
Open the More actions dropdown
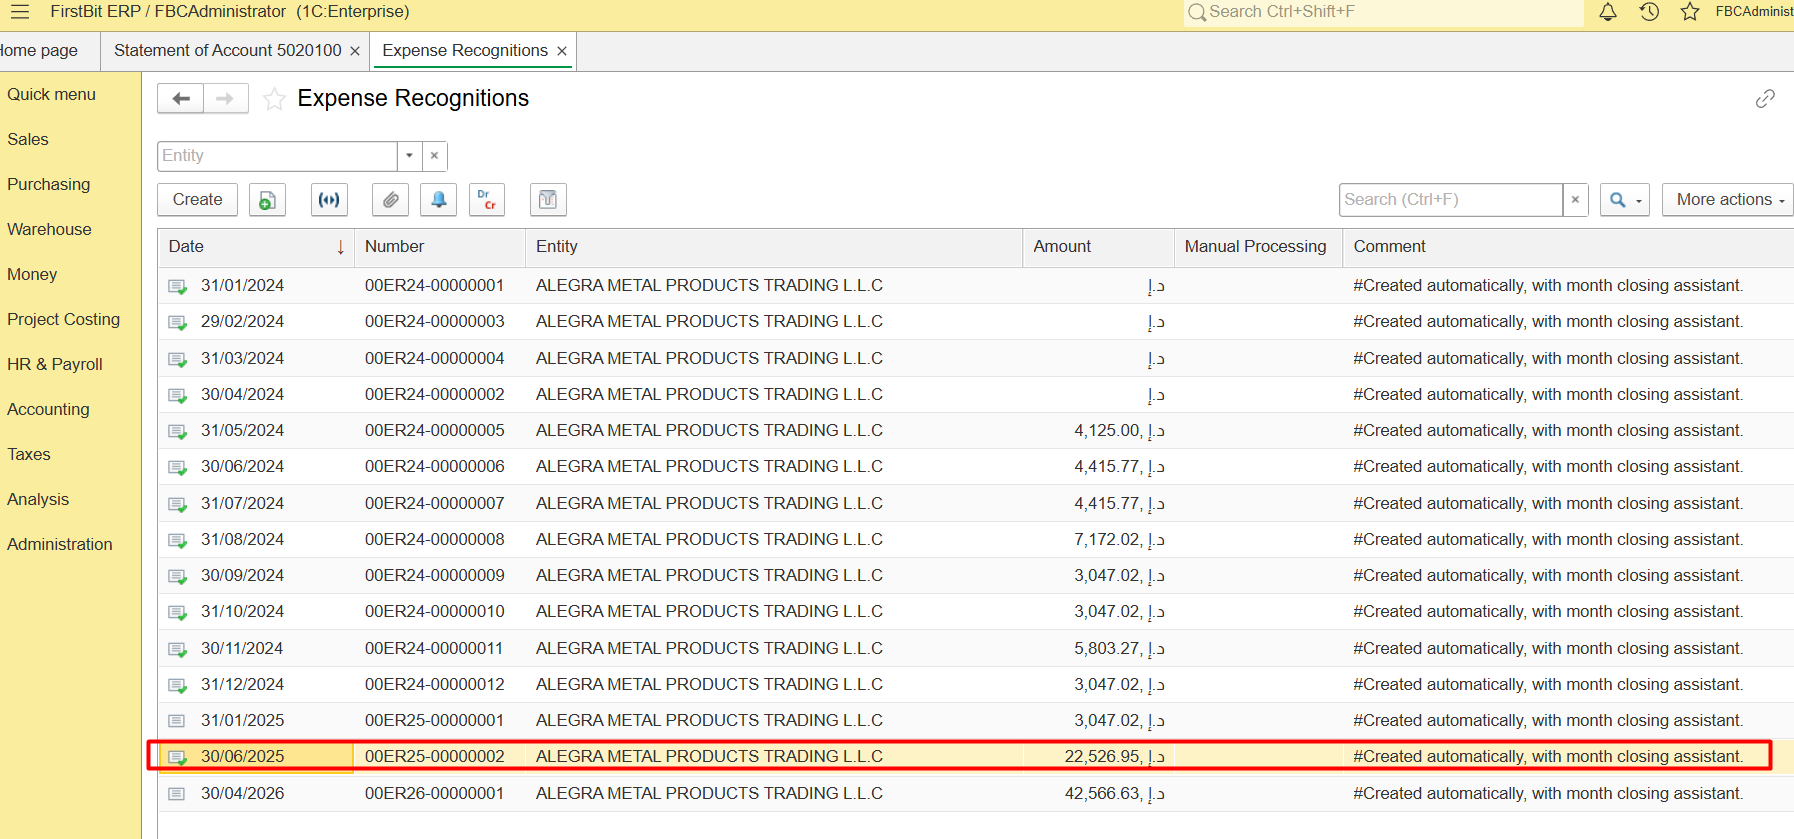[1728, 200]
